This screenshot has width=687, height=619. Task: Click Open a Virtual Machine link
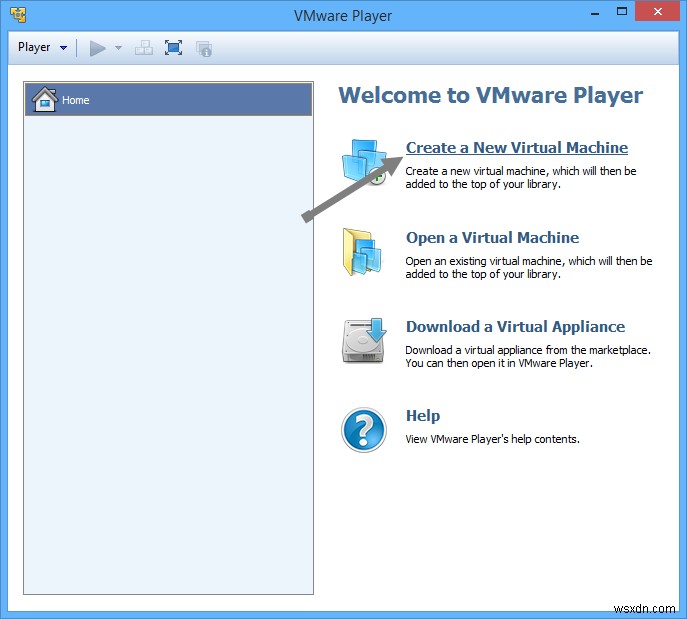click(492, 237)
